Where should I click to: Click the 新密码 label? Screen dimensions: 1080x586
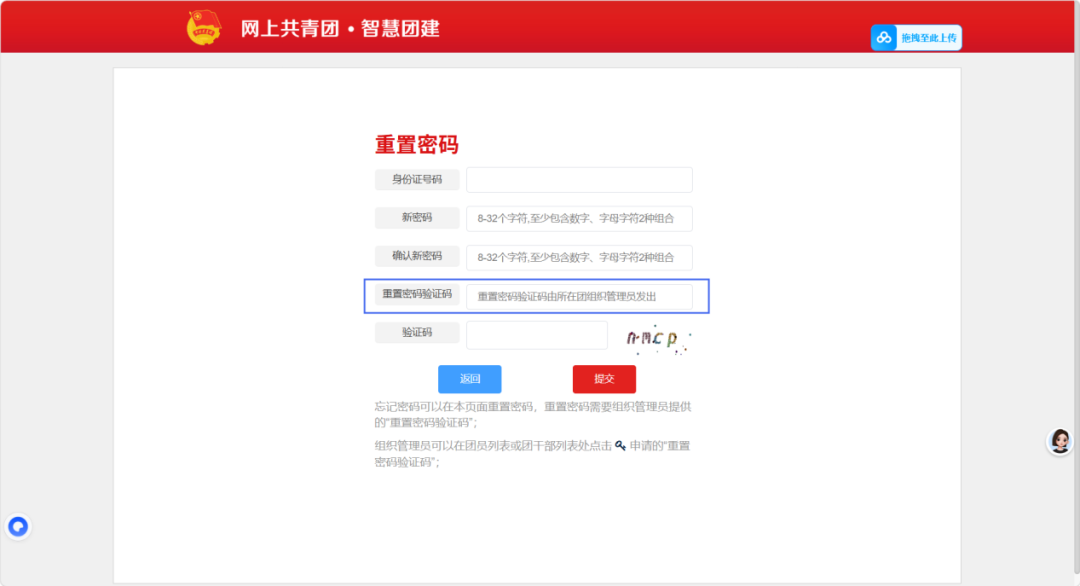tap(417, 218)
